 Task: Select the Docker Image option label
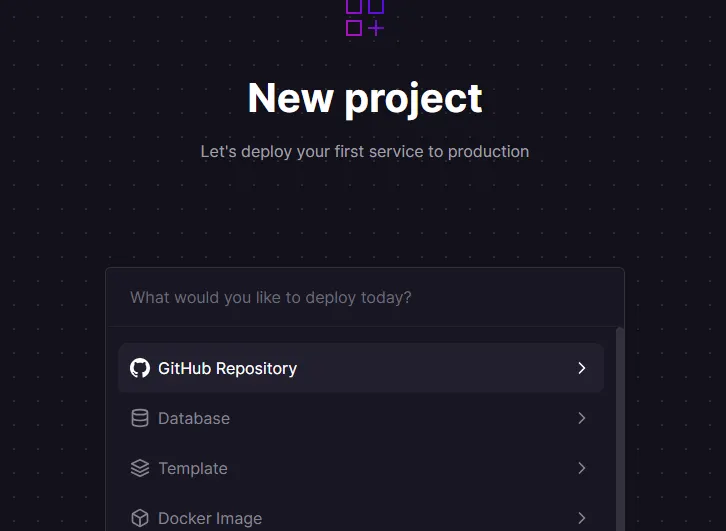tap(210, 518)
